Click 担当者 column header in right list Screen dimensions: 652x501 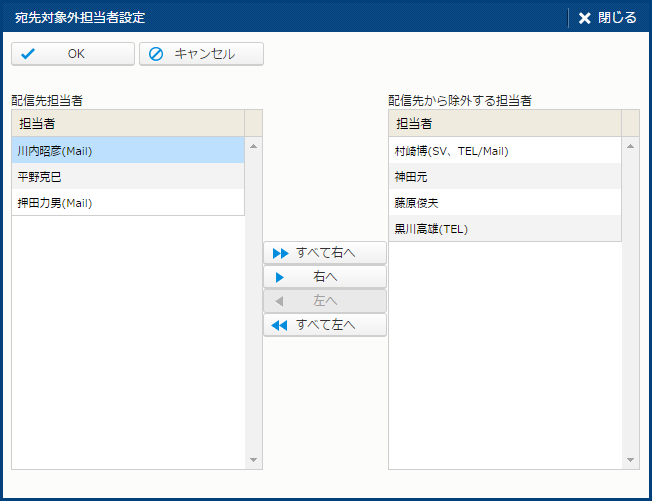pos(504,123)
